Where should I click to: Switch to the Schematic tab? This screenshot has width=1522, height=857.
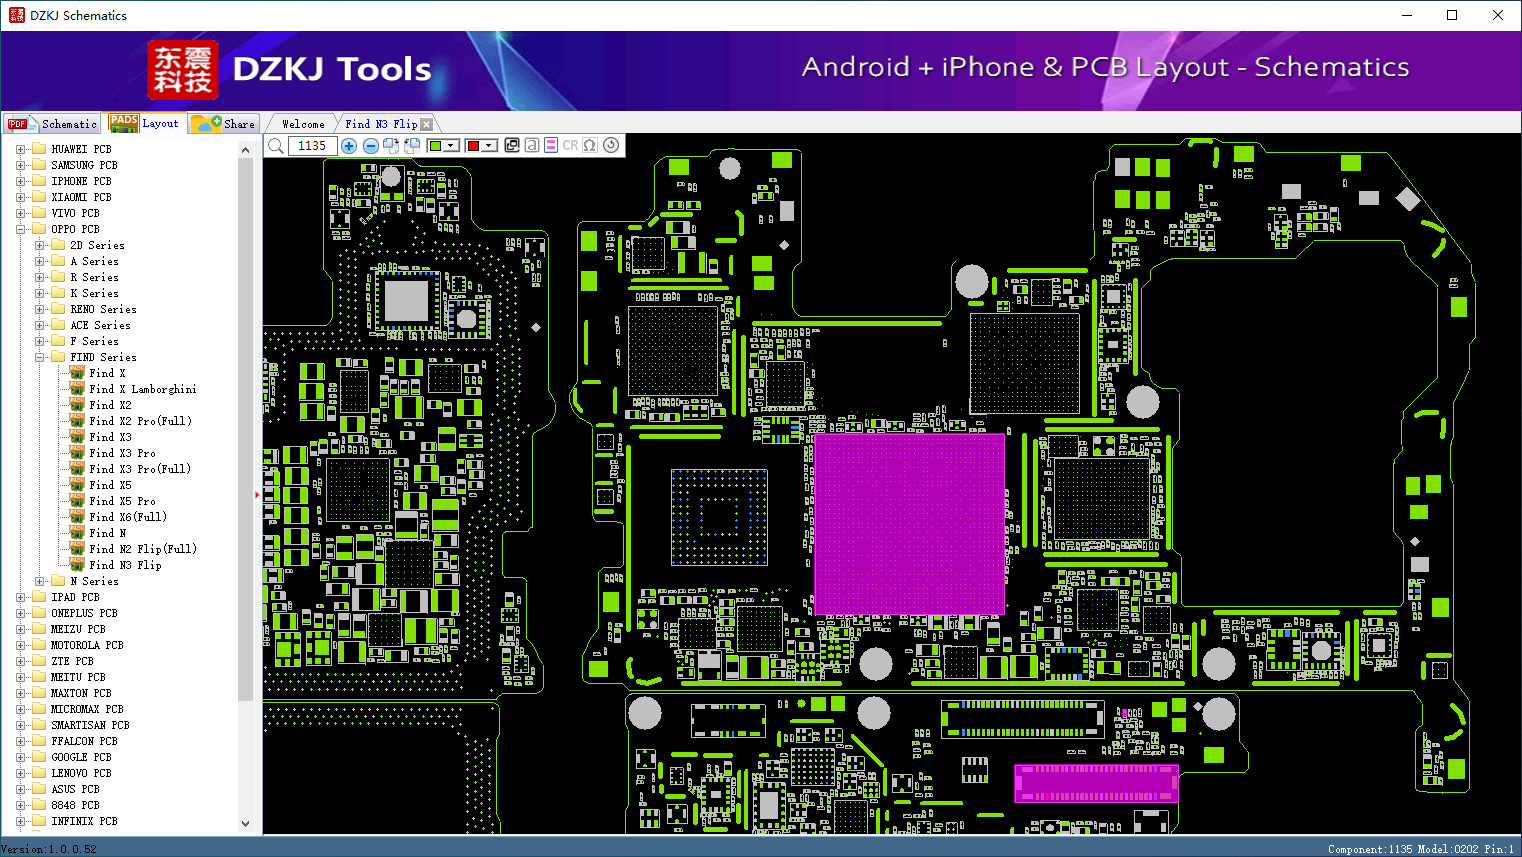(52, 124)
